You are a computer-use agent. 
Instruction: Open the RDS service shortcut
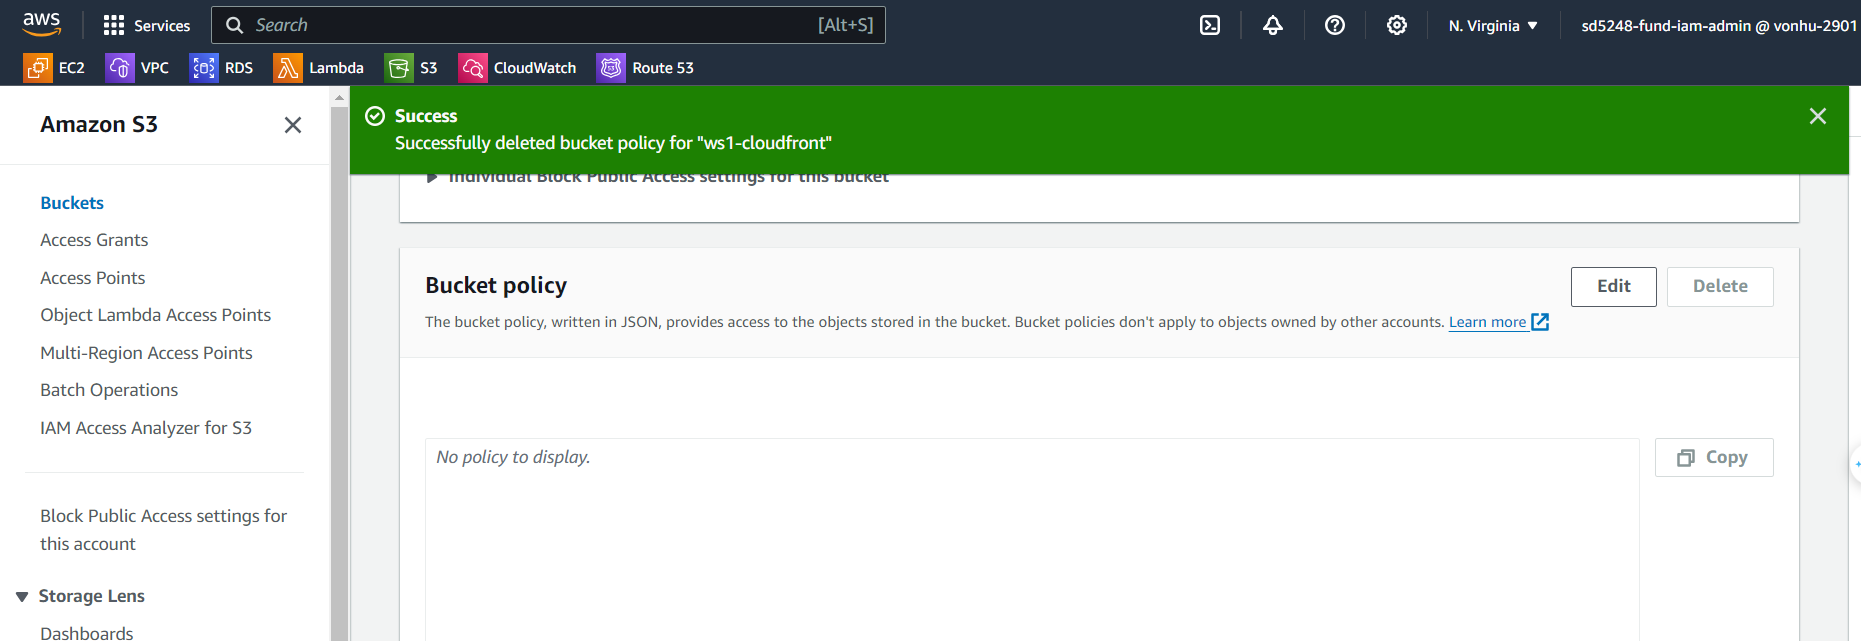222,68
